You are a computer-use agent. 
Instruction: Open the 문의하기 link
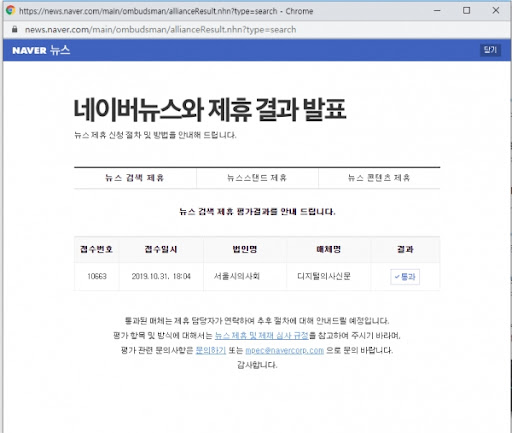(x=211, y=350)
